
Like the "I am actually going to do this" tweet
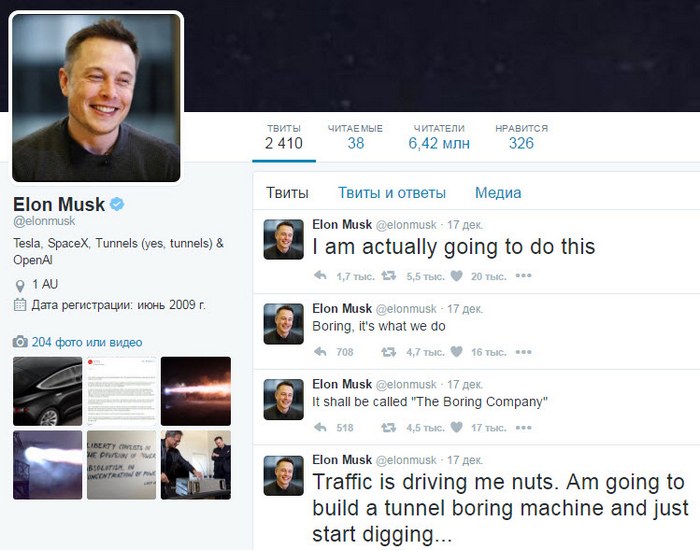pos(456,276)
